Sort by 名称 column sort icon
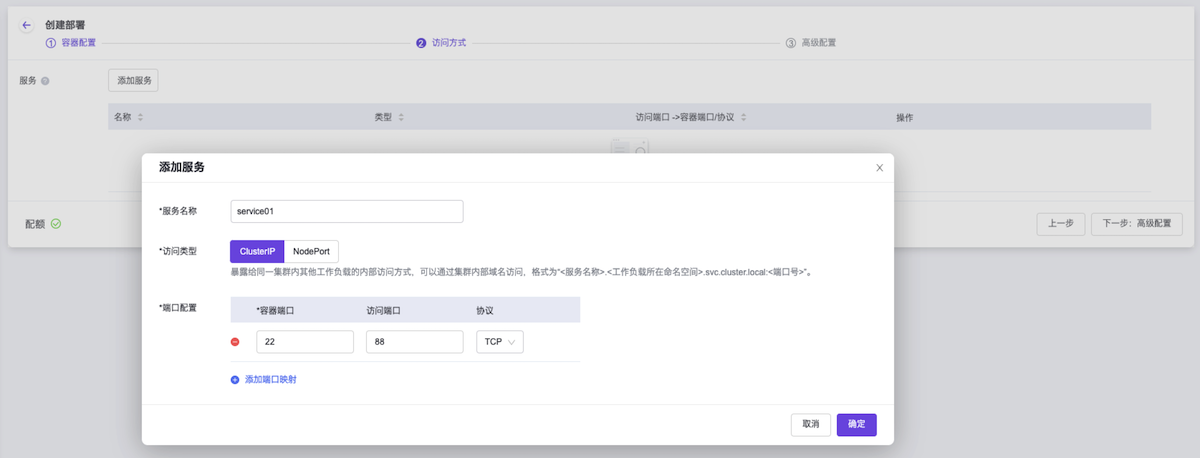This screenshot has width=1200, height=458. click(x=140, y=118)
